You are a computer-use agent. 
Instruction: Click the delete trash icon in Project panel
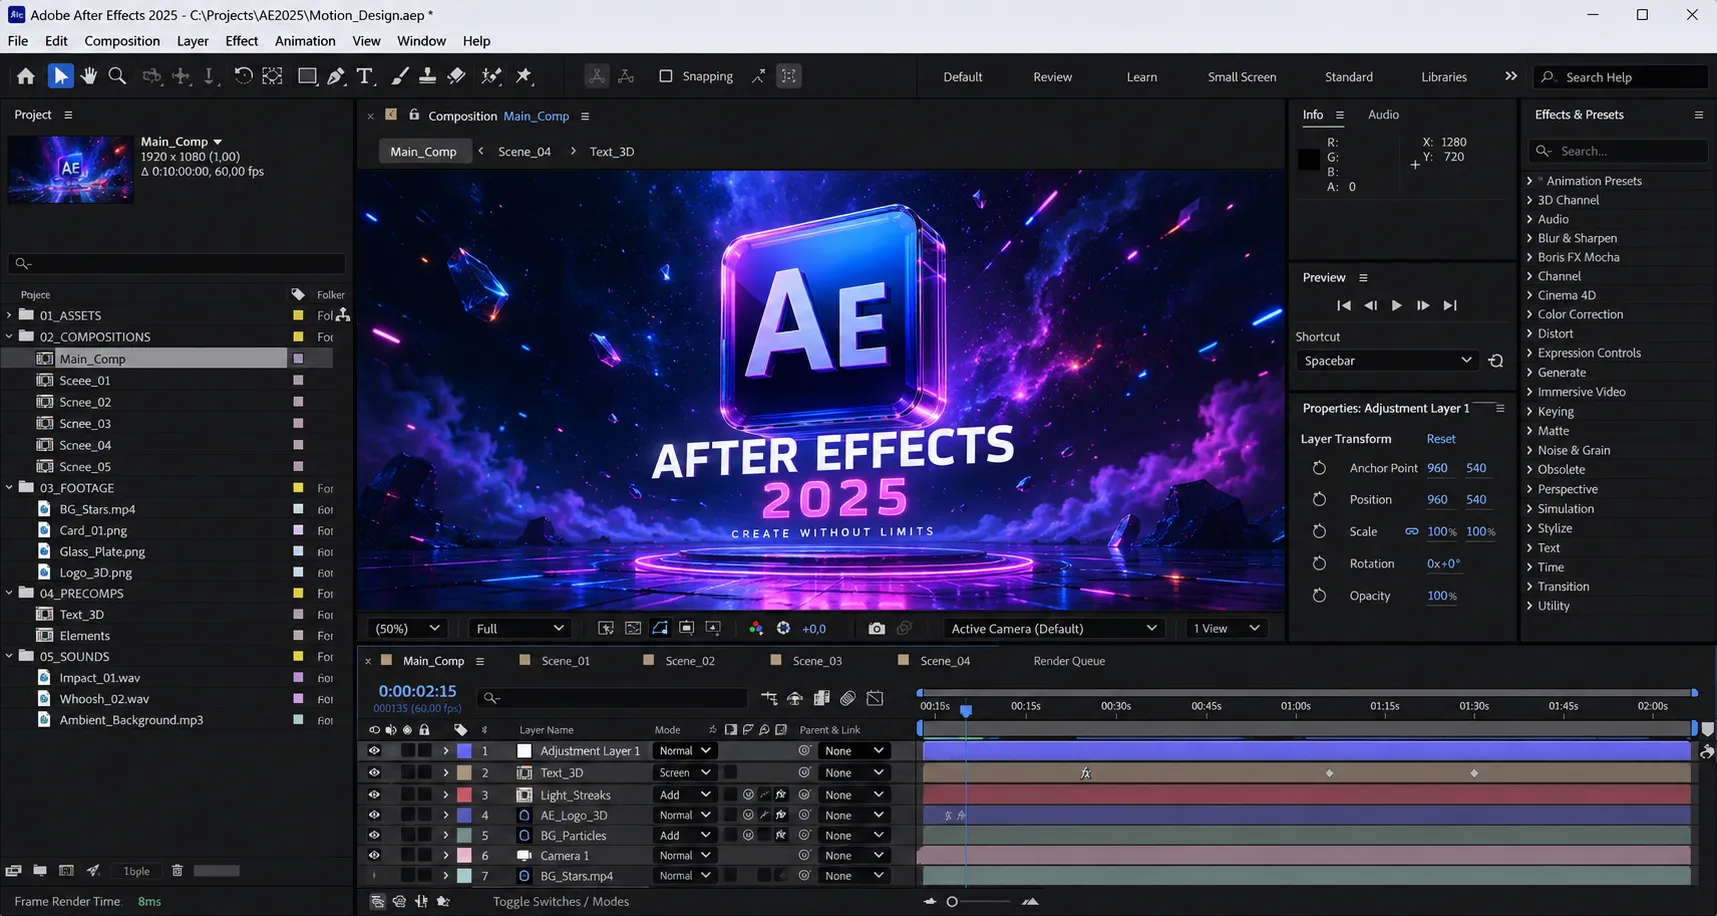(177, 871)
